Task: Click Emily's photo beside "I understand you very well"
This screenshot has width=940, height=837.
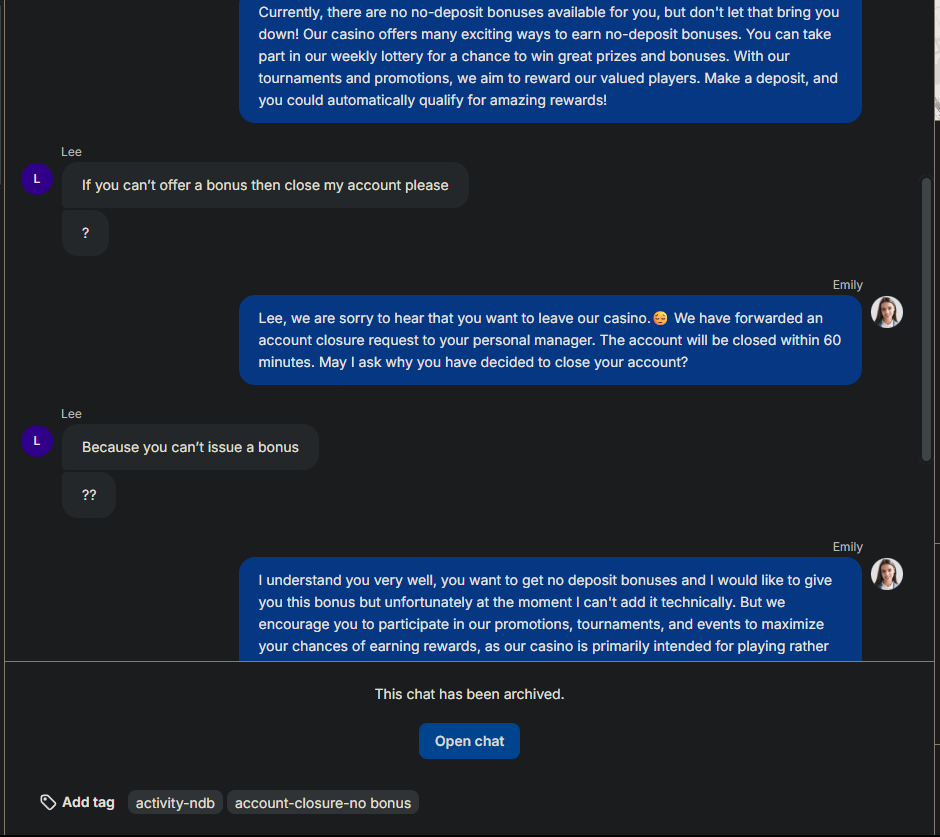Action: pos(887,574)
